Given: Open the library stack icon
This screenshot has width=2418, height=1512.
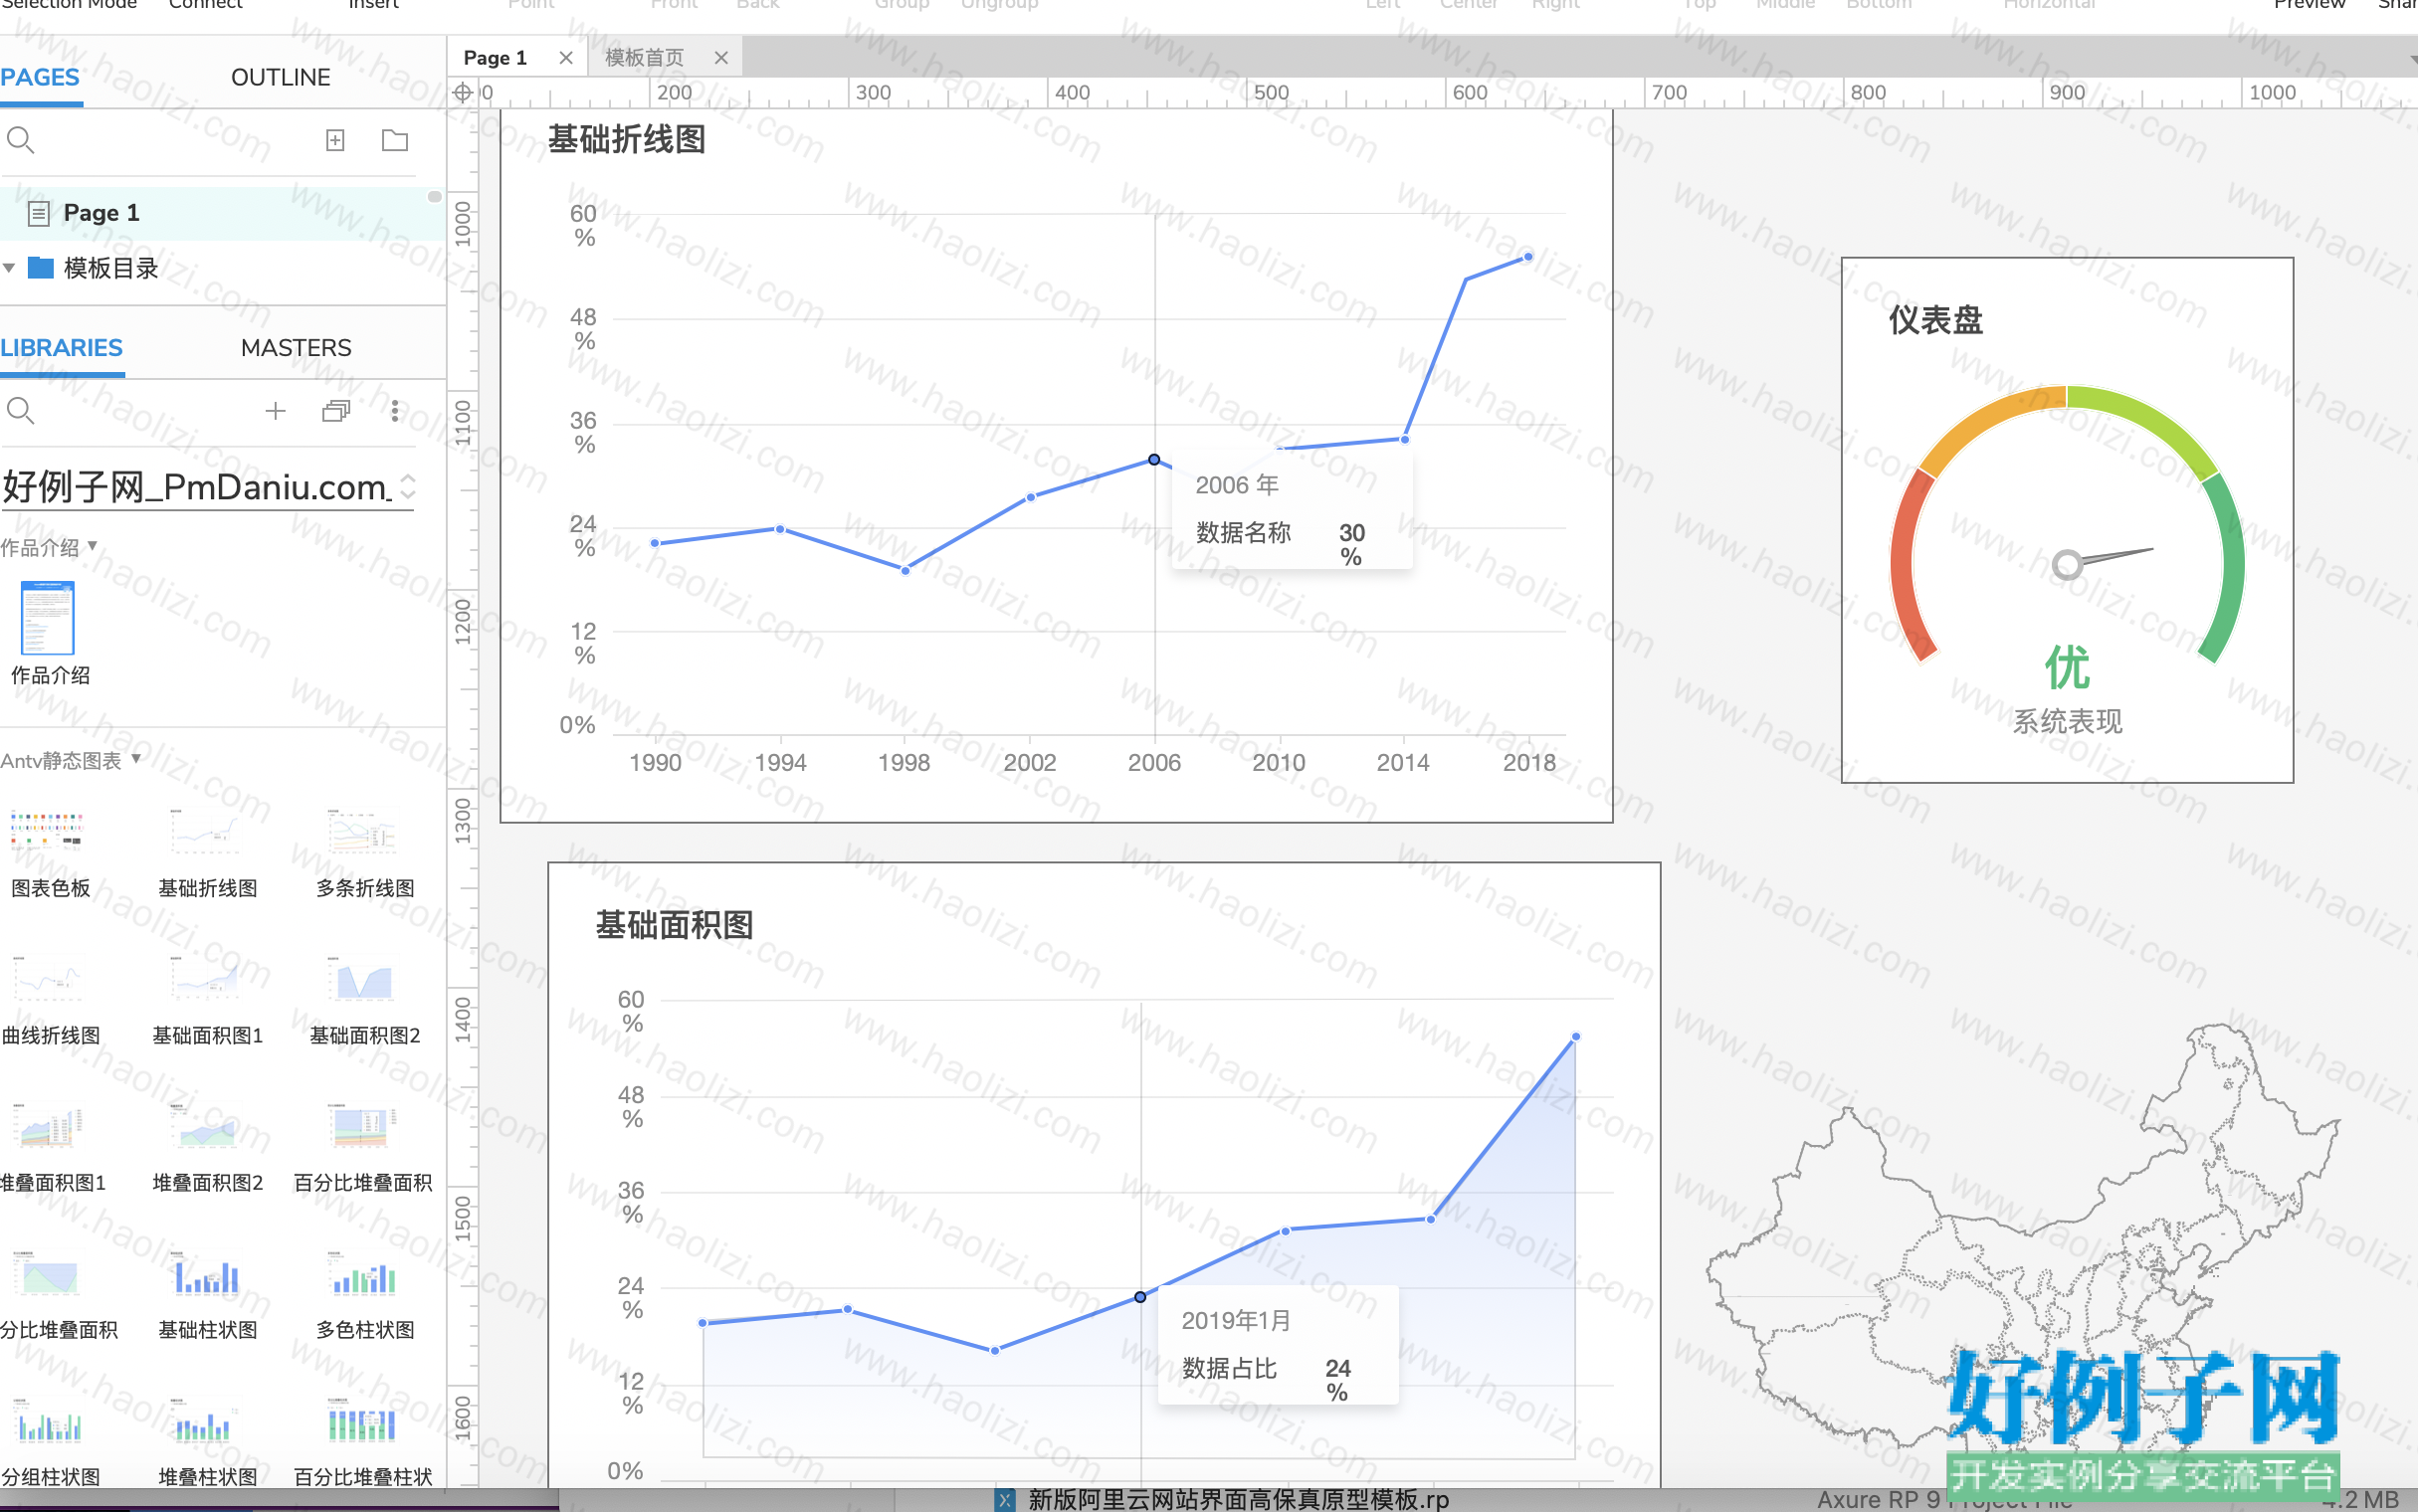Looking at the screenshot, I should click(336, 411).
